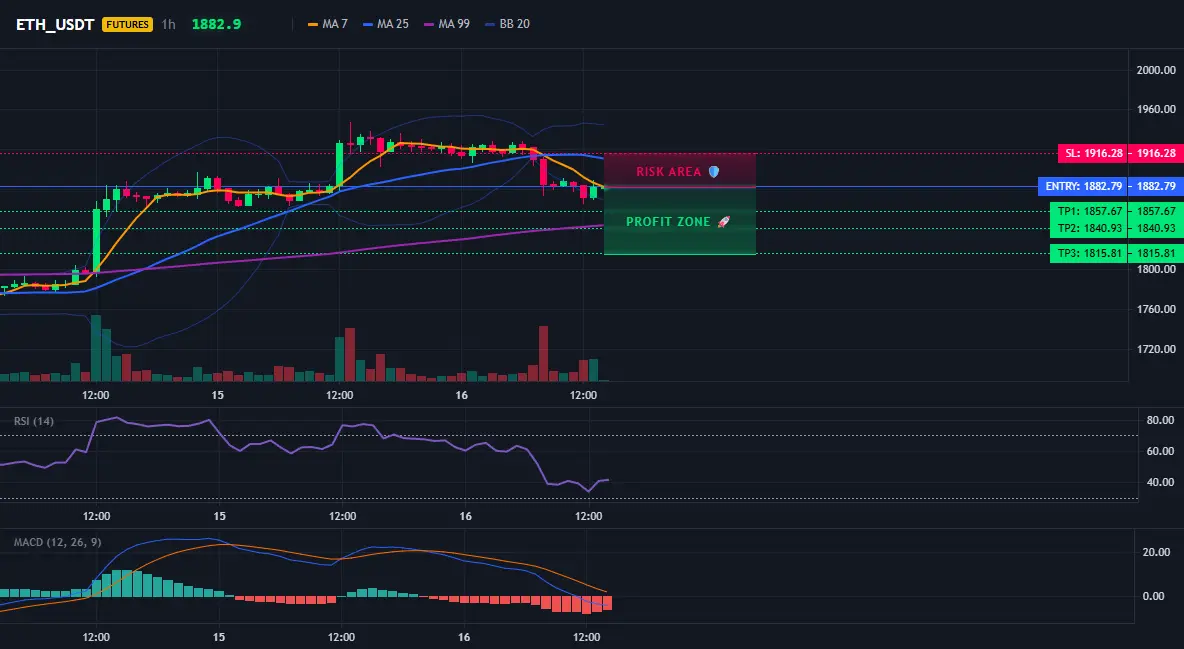Click the tallest red volume bar
This screenshot has width=1184, height=649.
[543, 354]
